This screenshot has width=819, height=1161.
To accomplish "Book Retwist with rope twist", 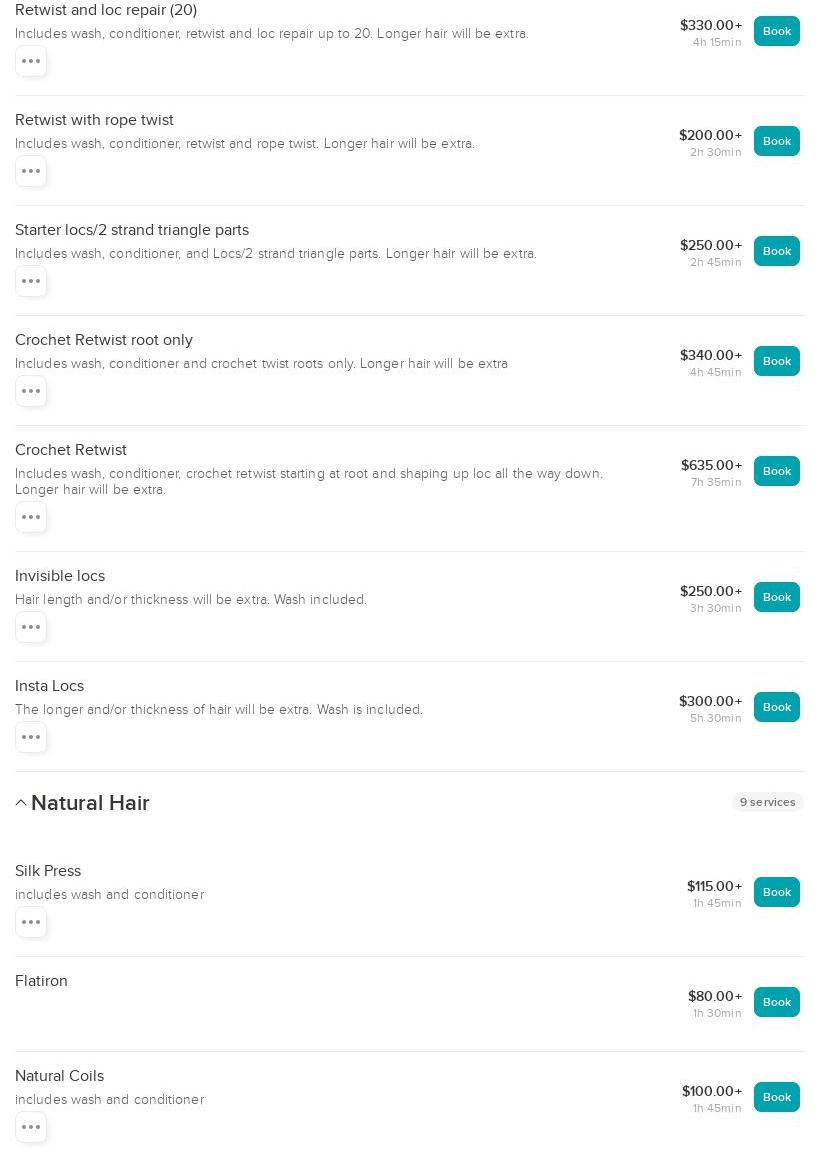I will coord(776,141).
